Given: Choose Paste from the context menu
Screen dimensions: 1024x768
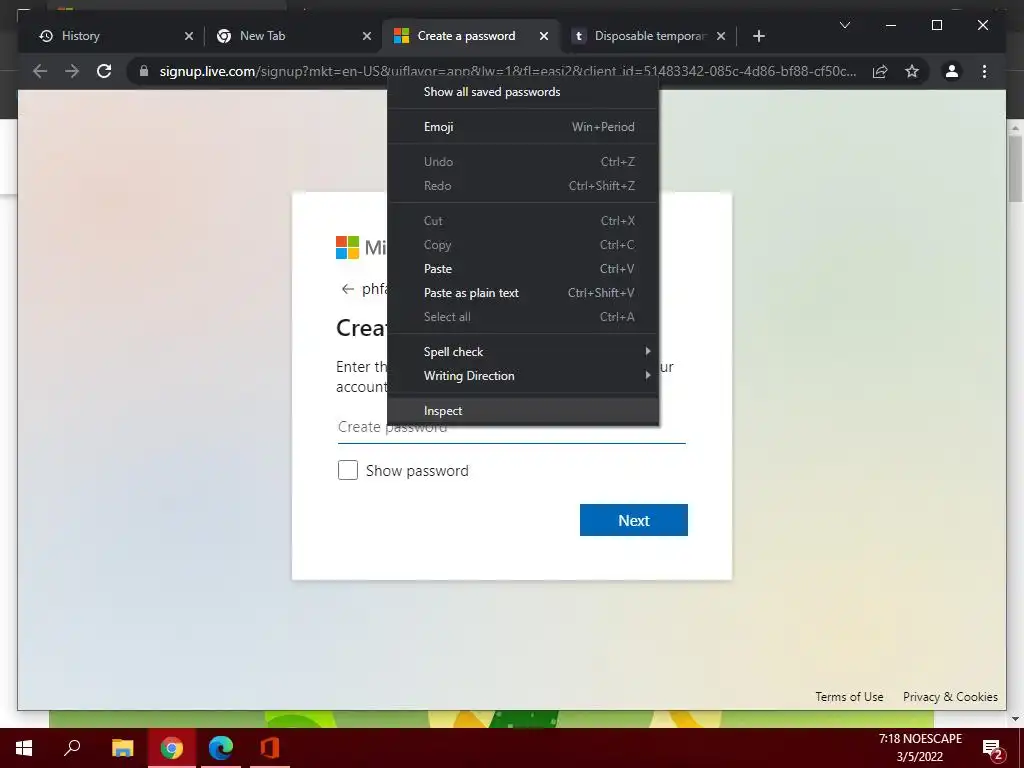Looking at the screenshot, I should tap(522, 269).
